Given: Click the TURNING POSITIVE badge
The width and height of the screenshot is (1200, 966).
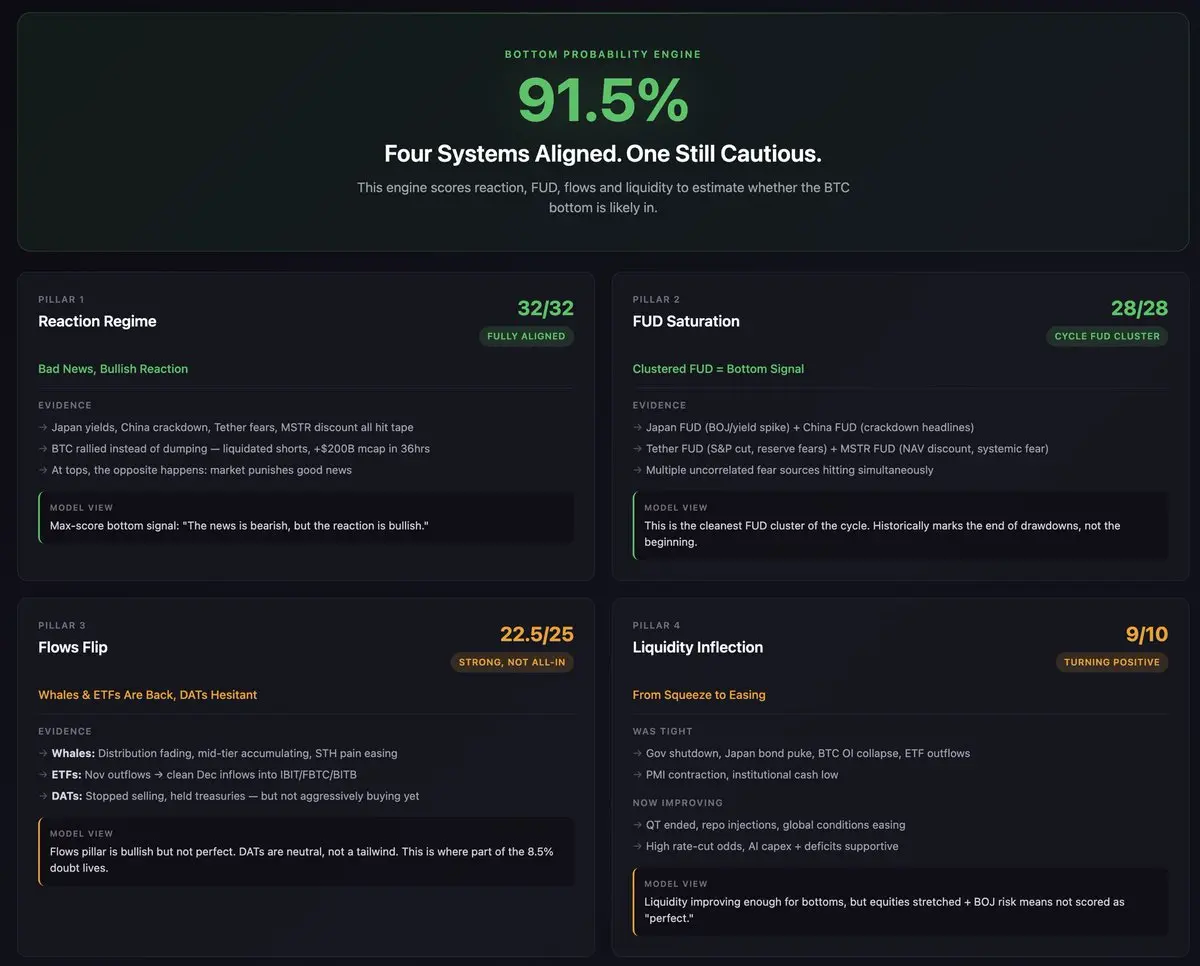Looking at the screenshot, I should pos(1111,662).
